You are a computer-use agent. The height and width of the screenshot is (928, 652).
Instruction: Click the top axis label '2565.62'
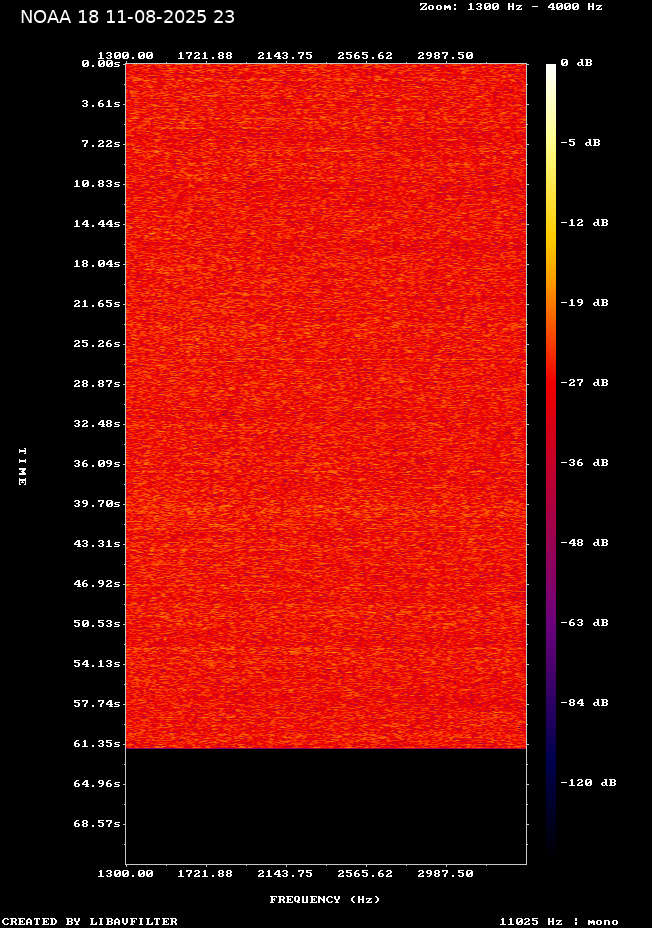tap(365, 56)
